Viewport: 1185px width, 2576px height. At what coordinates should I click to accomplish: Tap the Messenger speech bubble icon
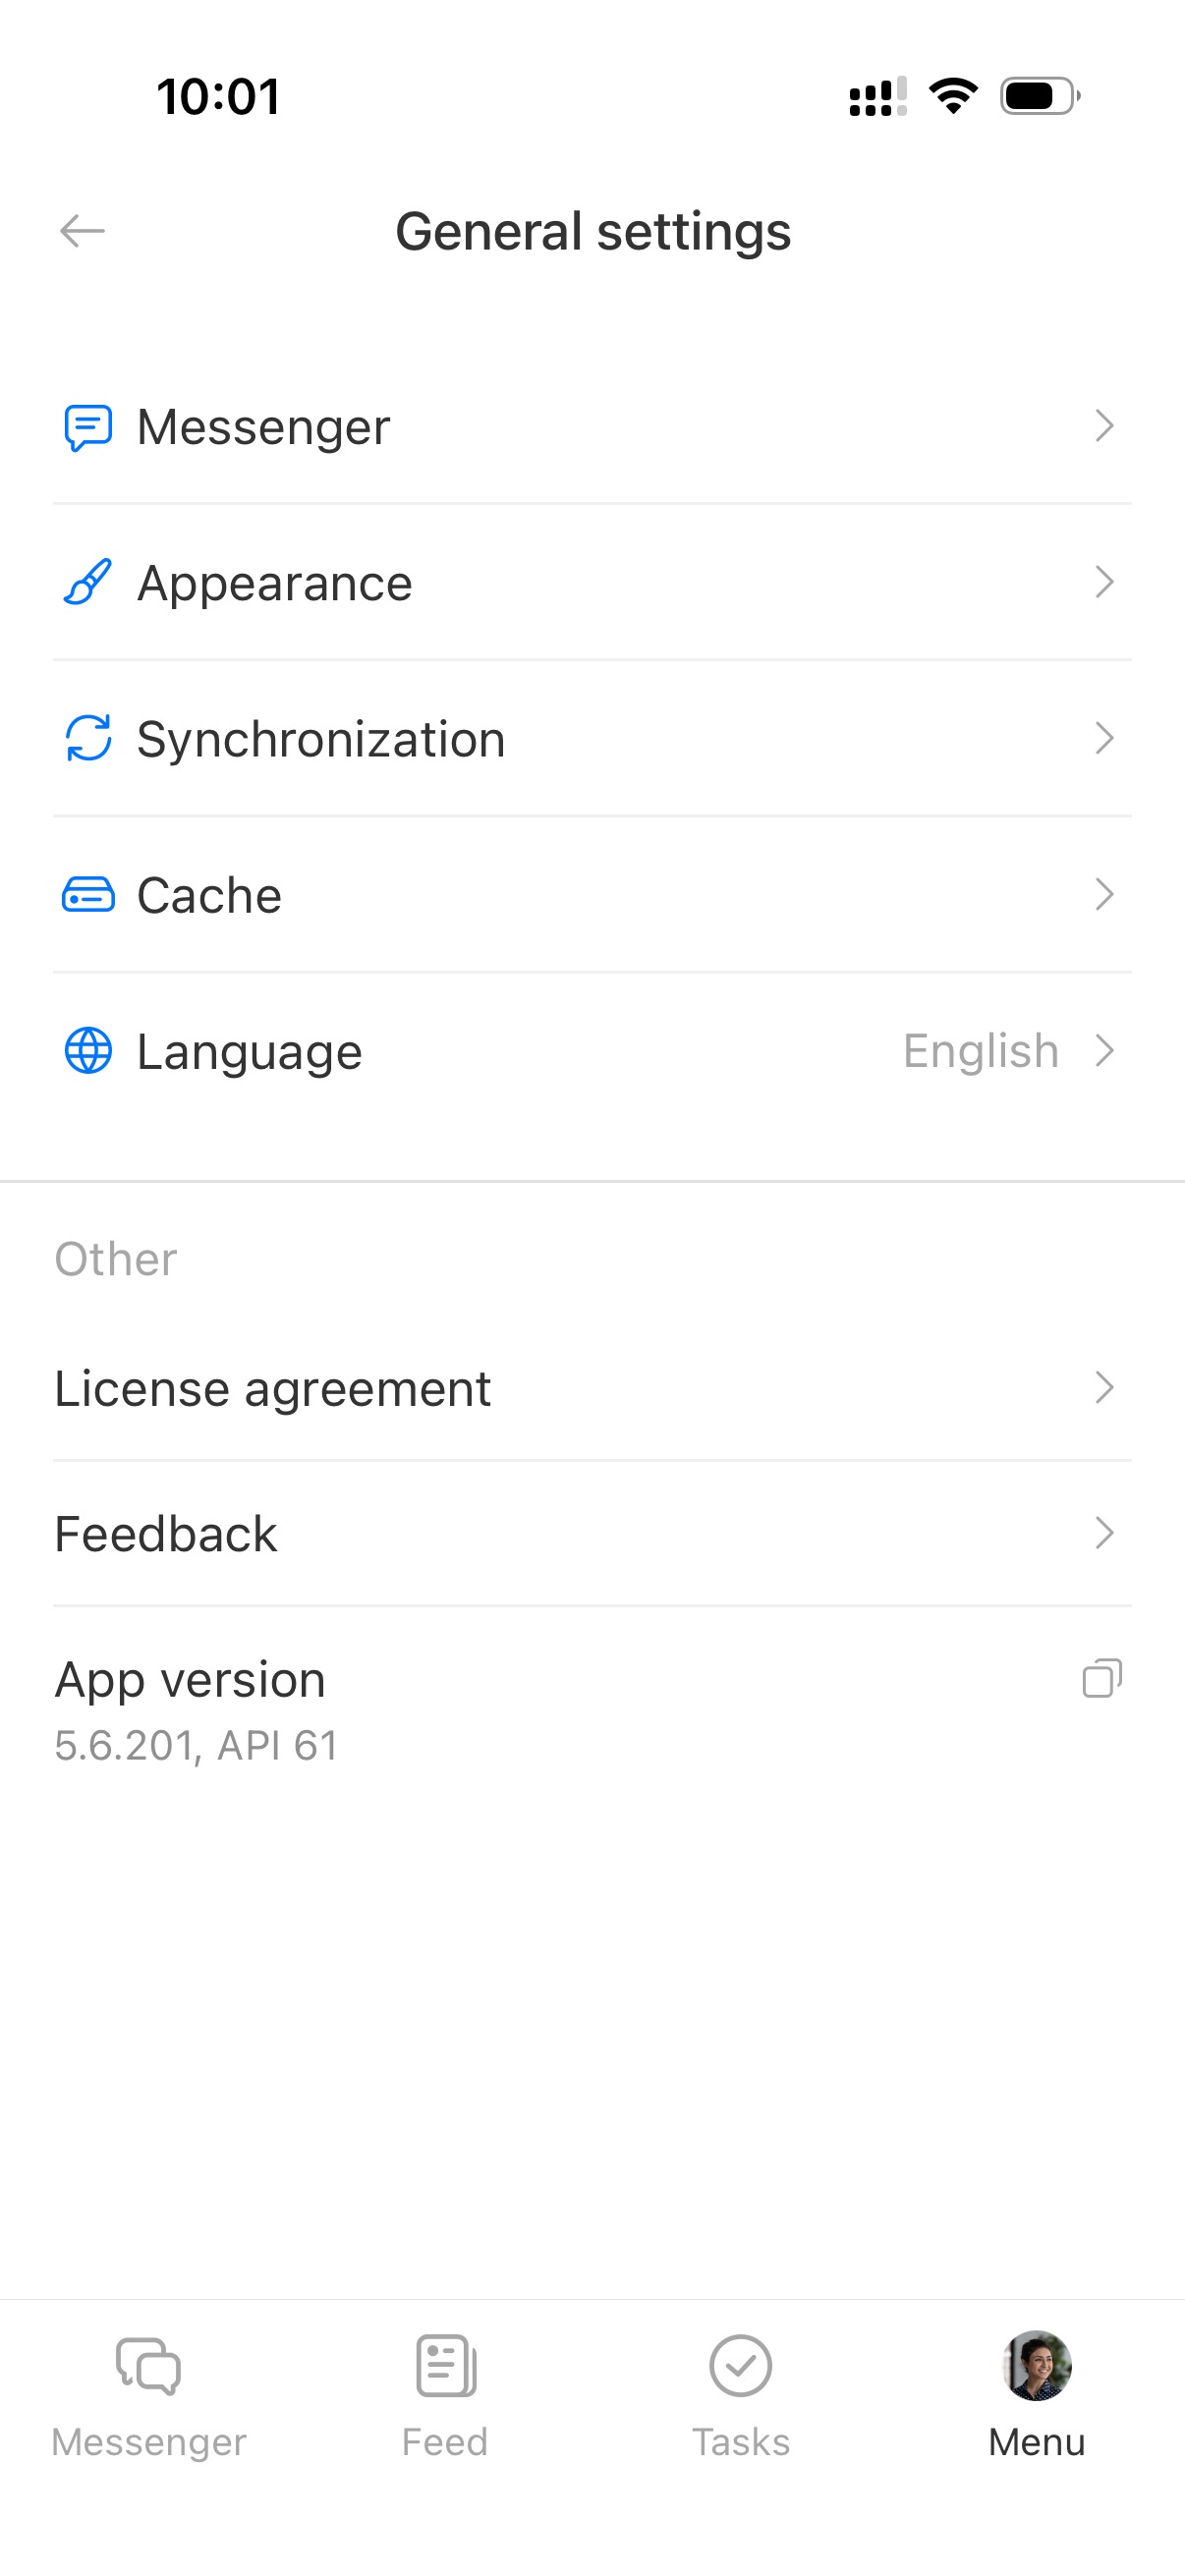[x=88, y=427]
